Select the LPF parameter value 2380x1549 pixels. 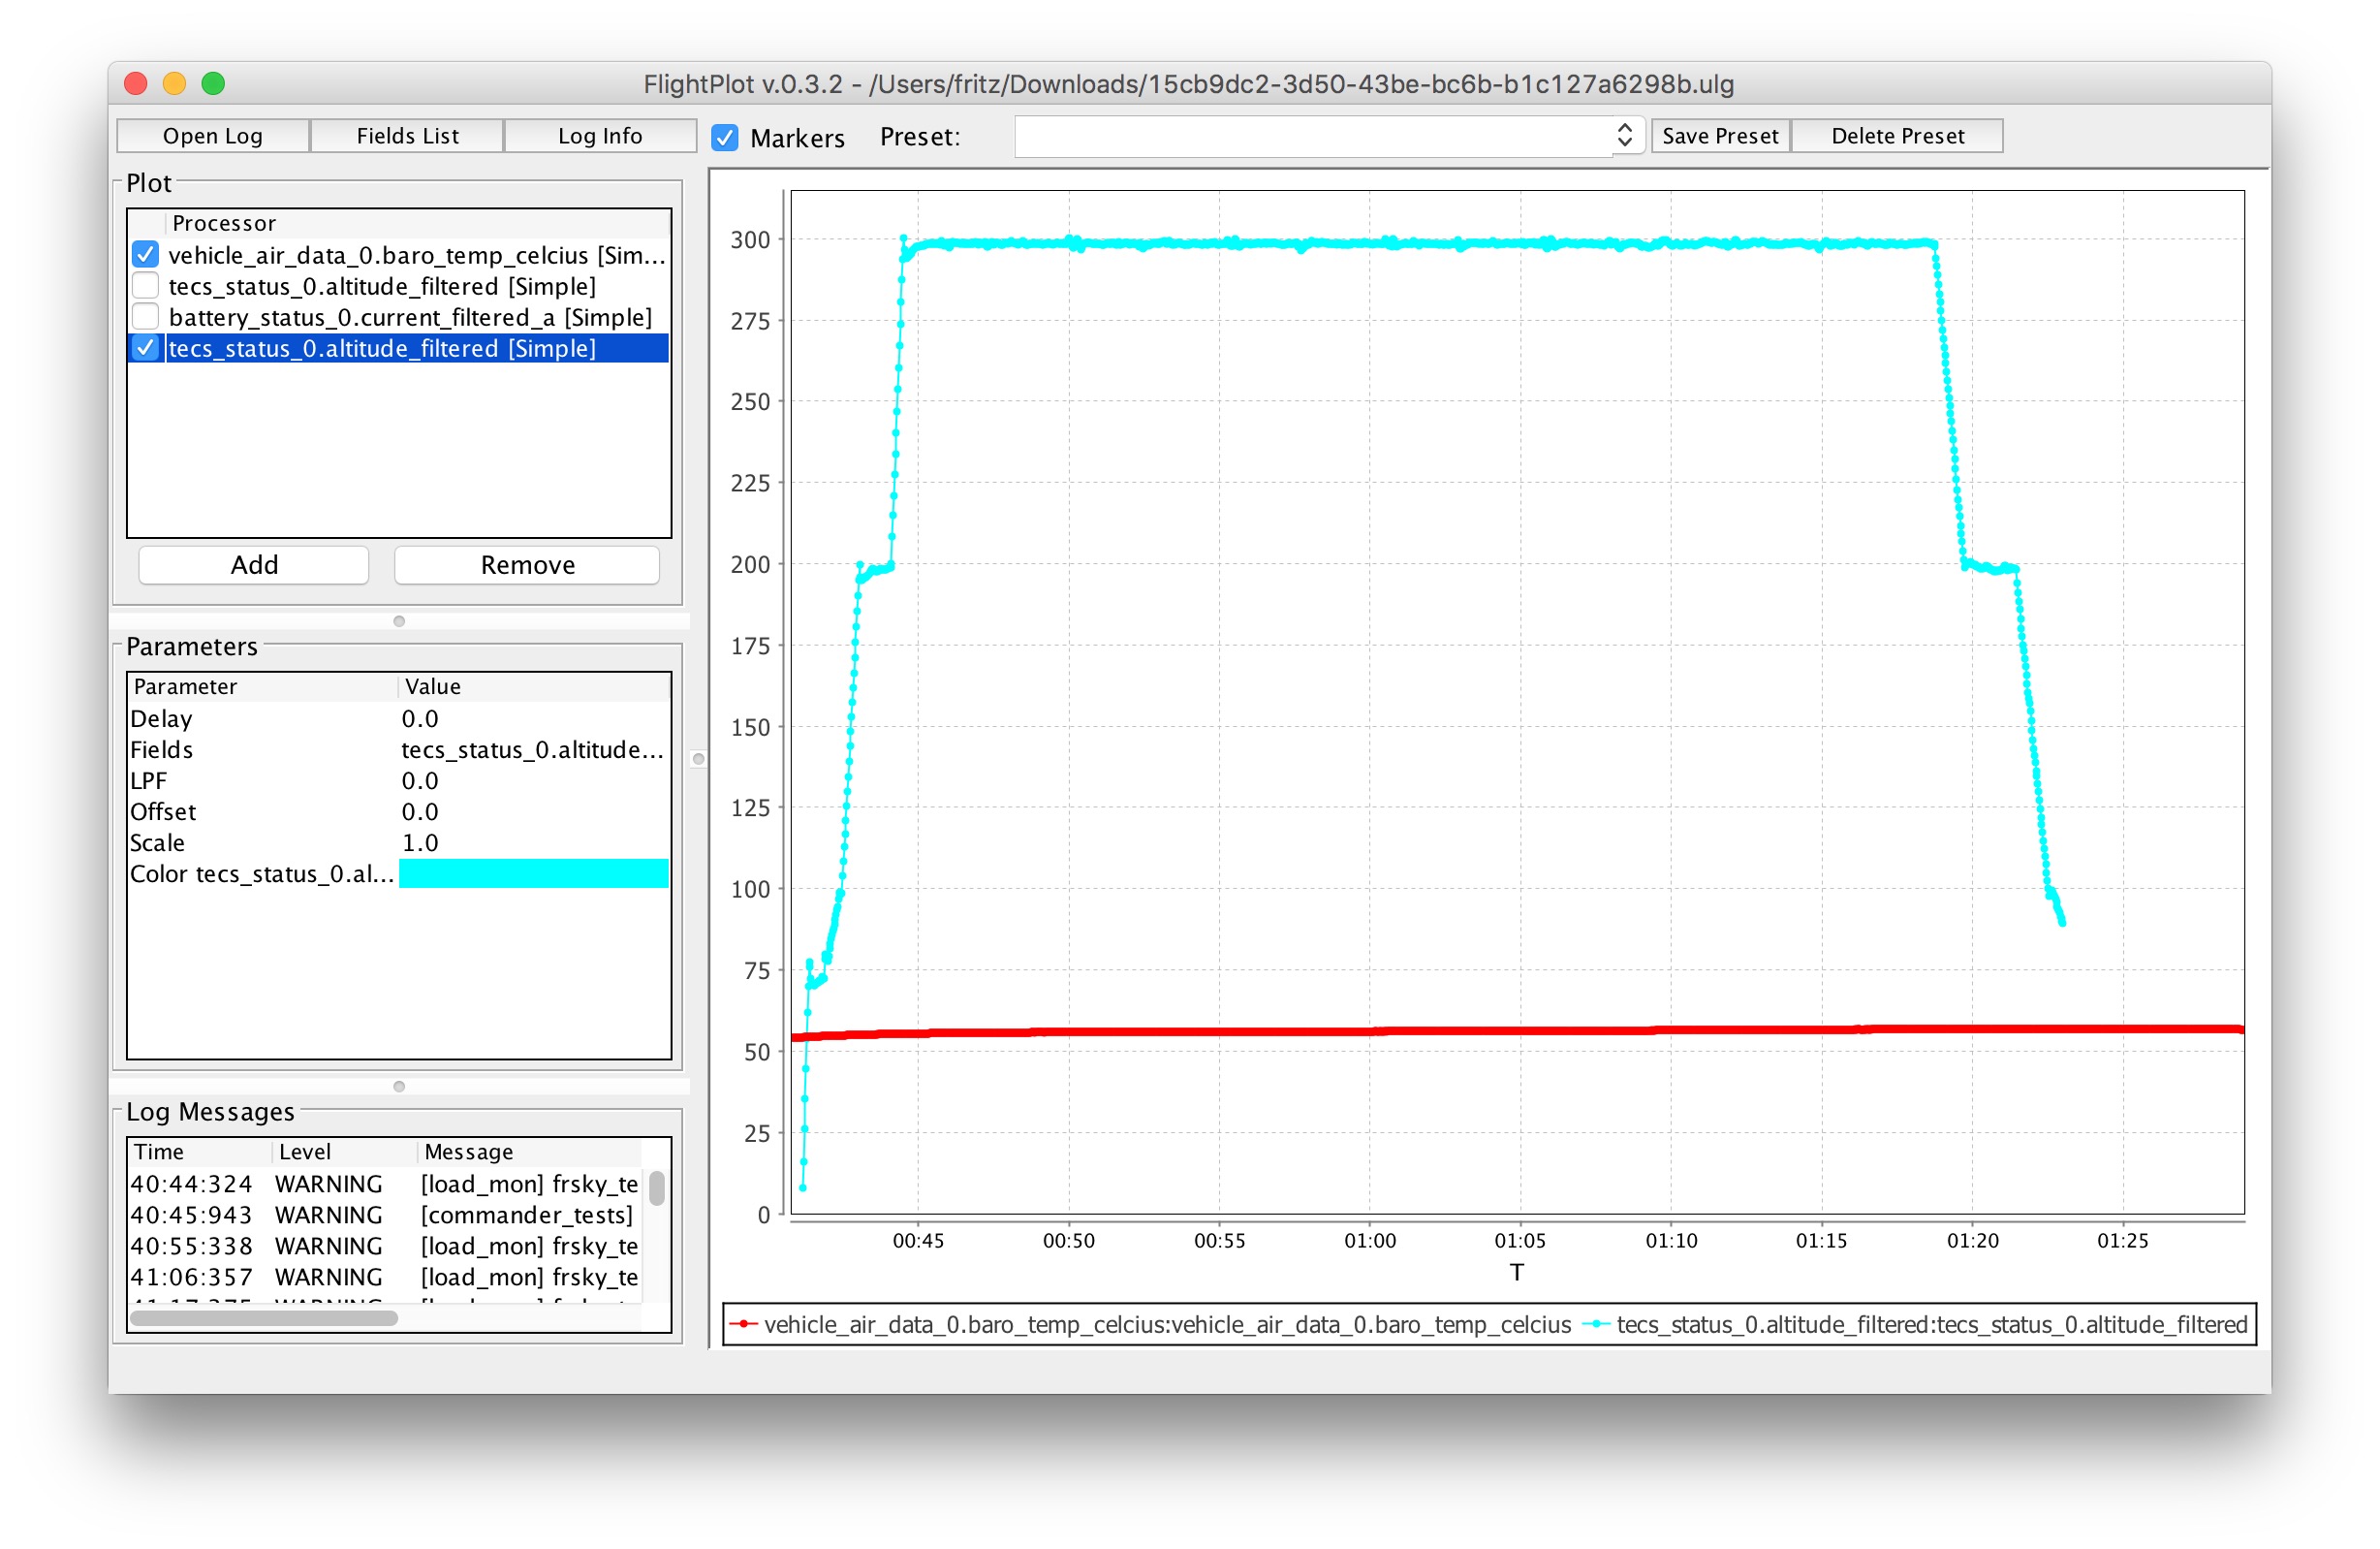[x=534, y=781]
